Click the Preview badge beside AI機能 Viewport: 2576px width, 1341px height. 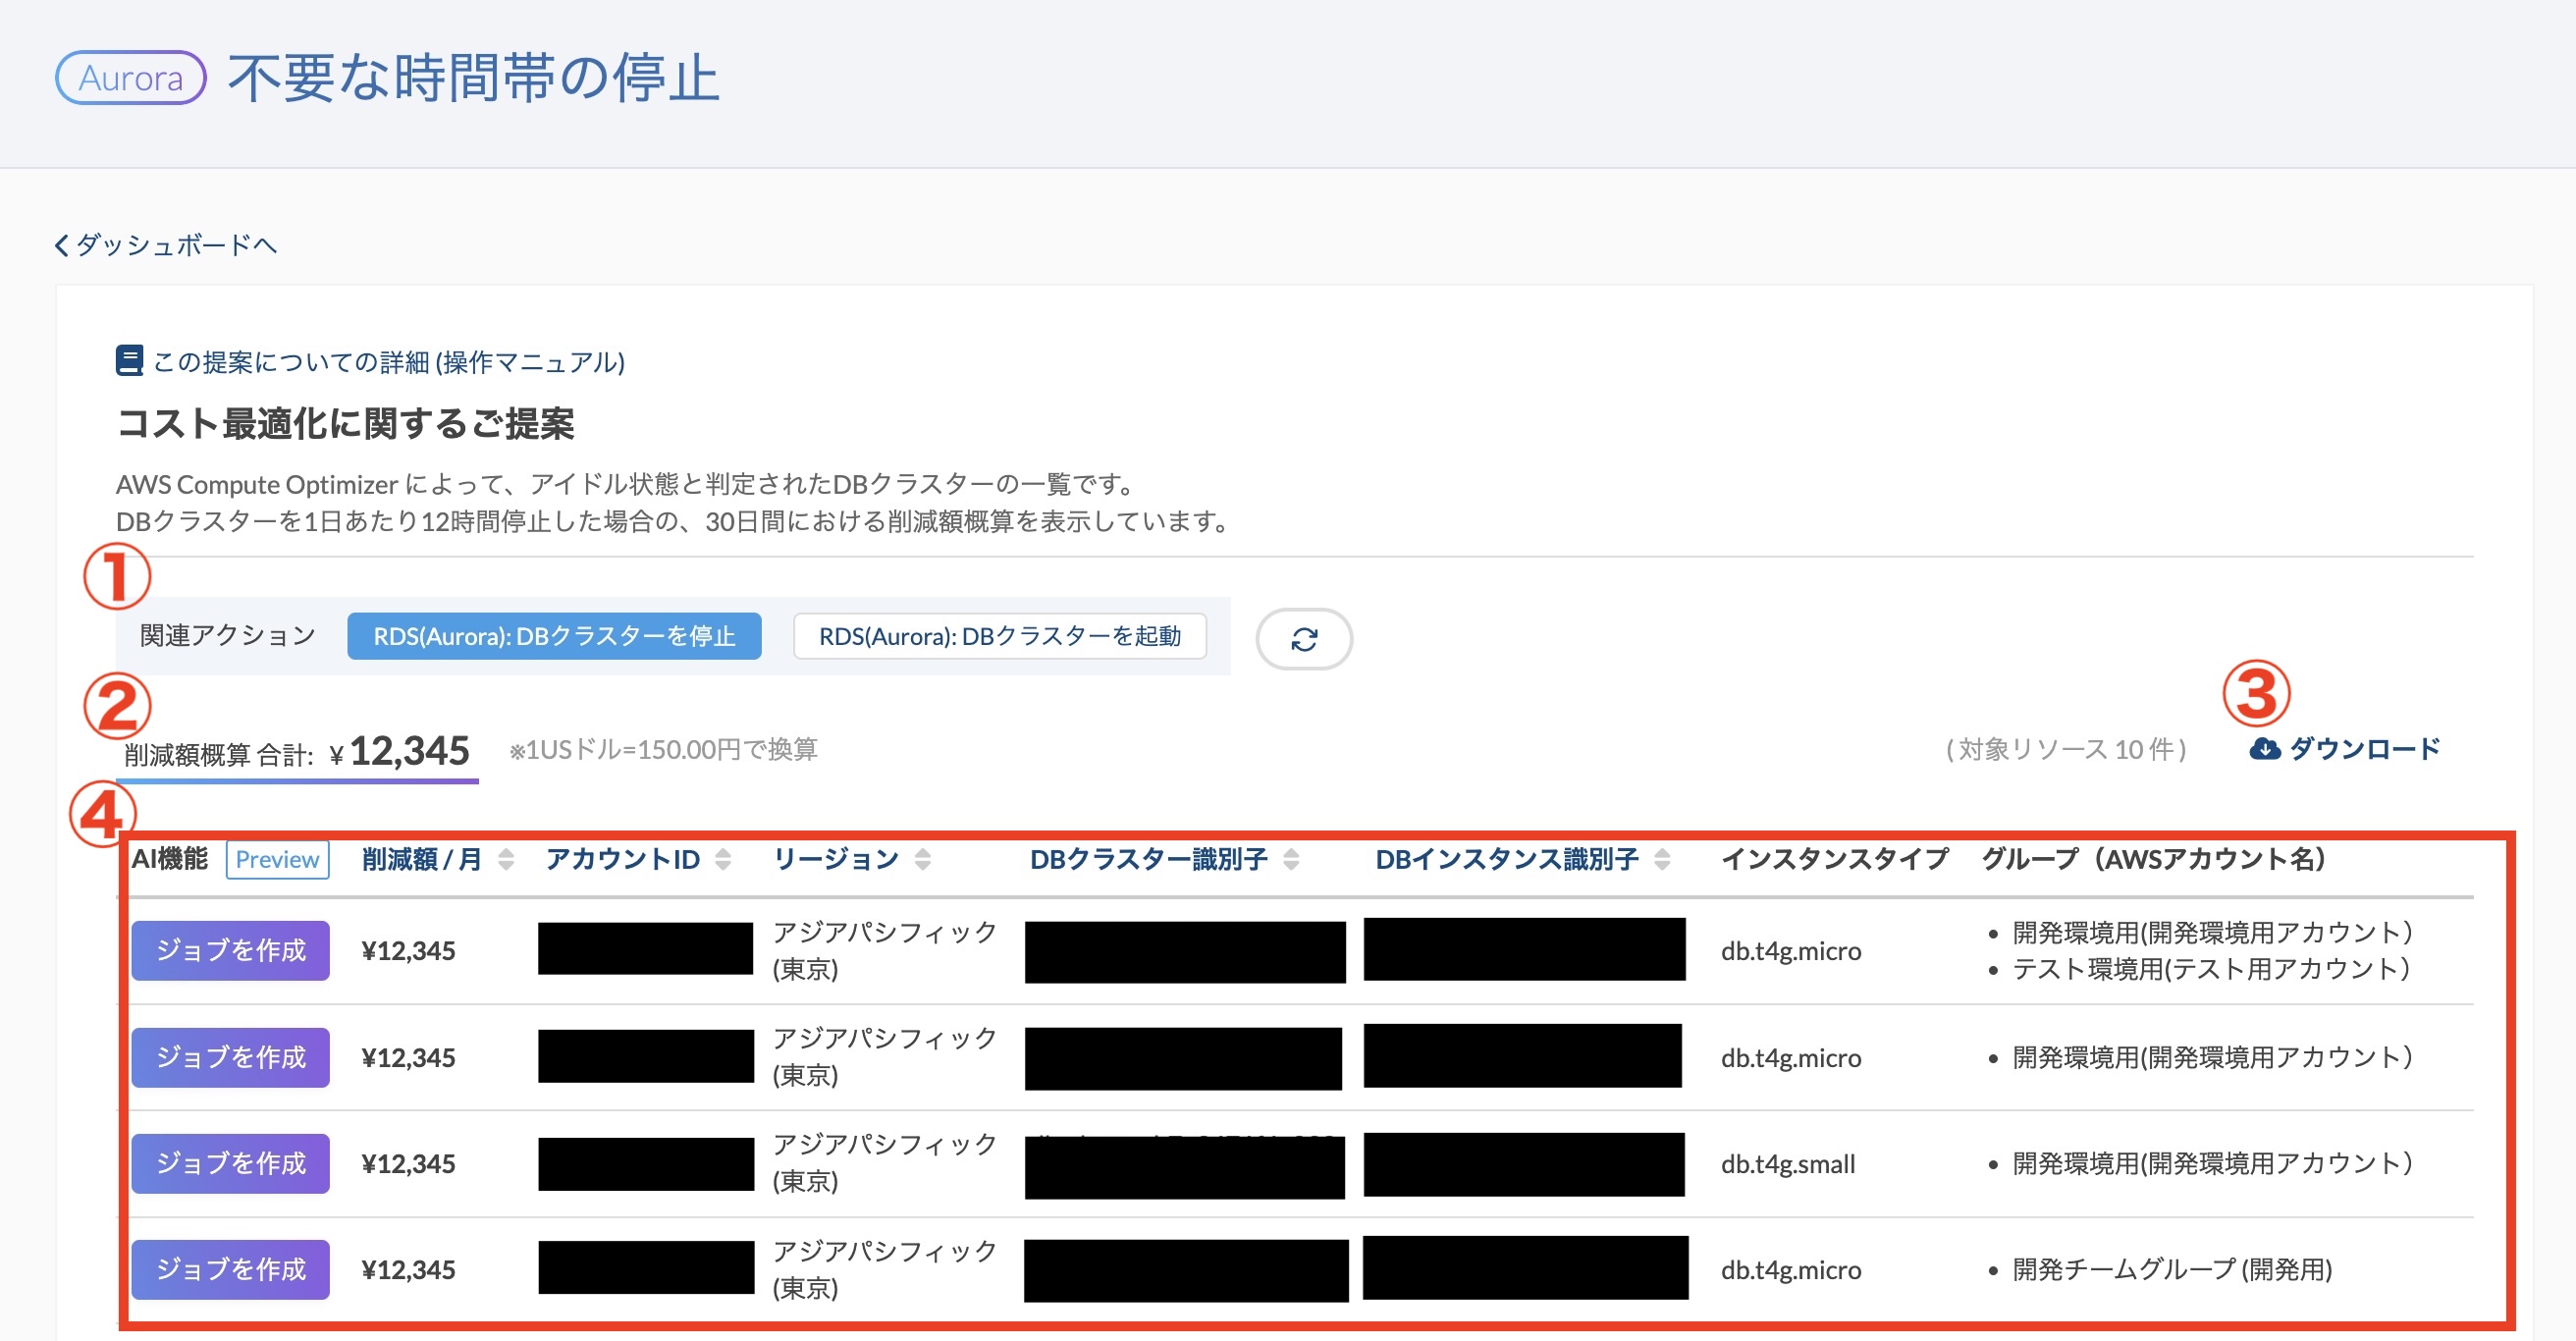point(277,859)
